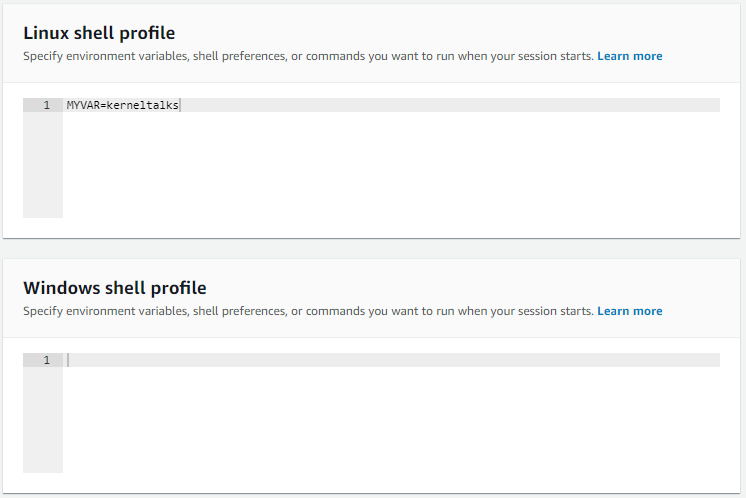This screenshot has height=498, width=746.
Task: Focus the empty Windows shell profile editor line
Action: point(391,360)
